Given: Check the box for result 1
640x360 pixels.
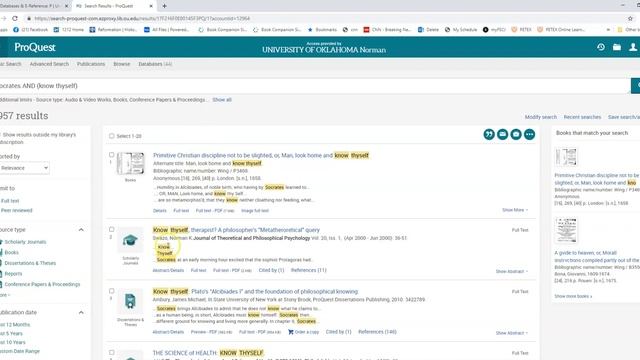Looking at the screenshot, I should click(x=111, y=155).
